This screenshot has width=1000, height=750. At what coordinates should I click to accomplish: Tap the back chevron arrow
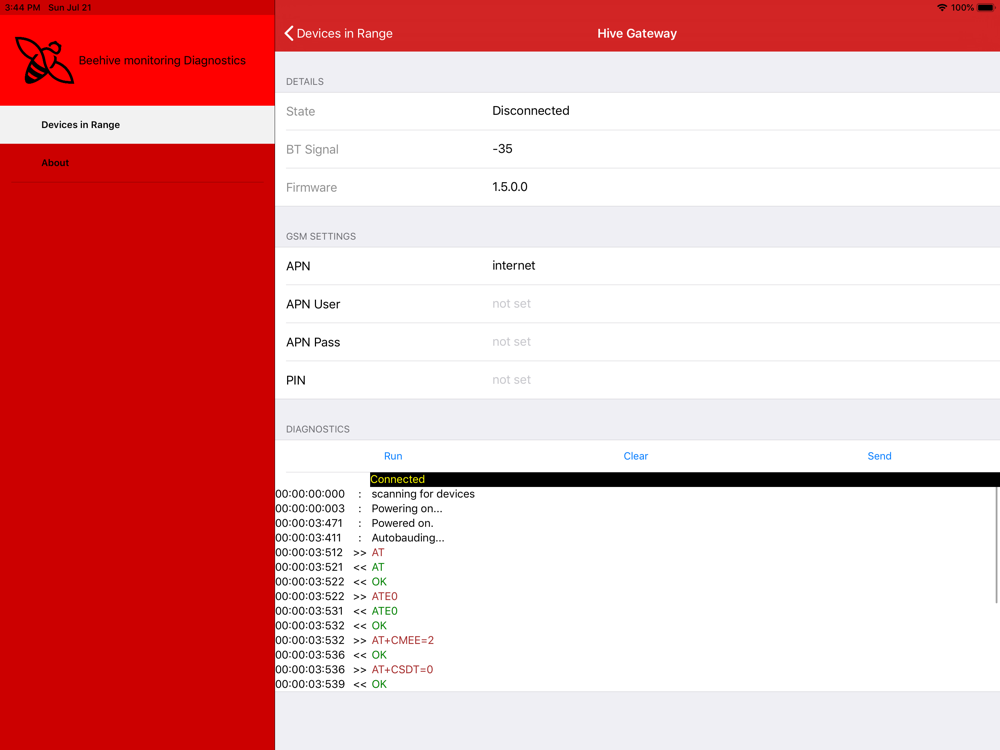coord(289,34)
